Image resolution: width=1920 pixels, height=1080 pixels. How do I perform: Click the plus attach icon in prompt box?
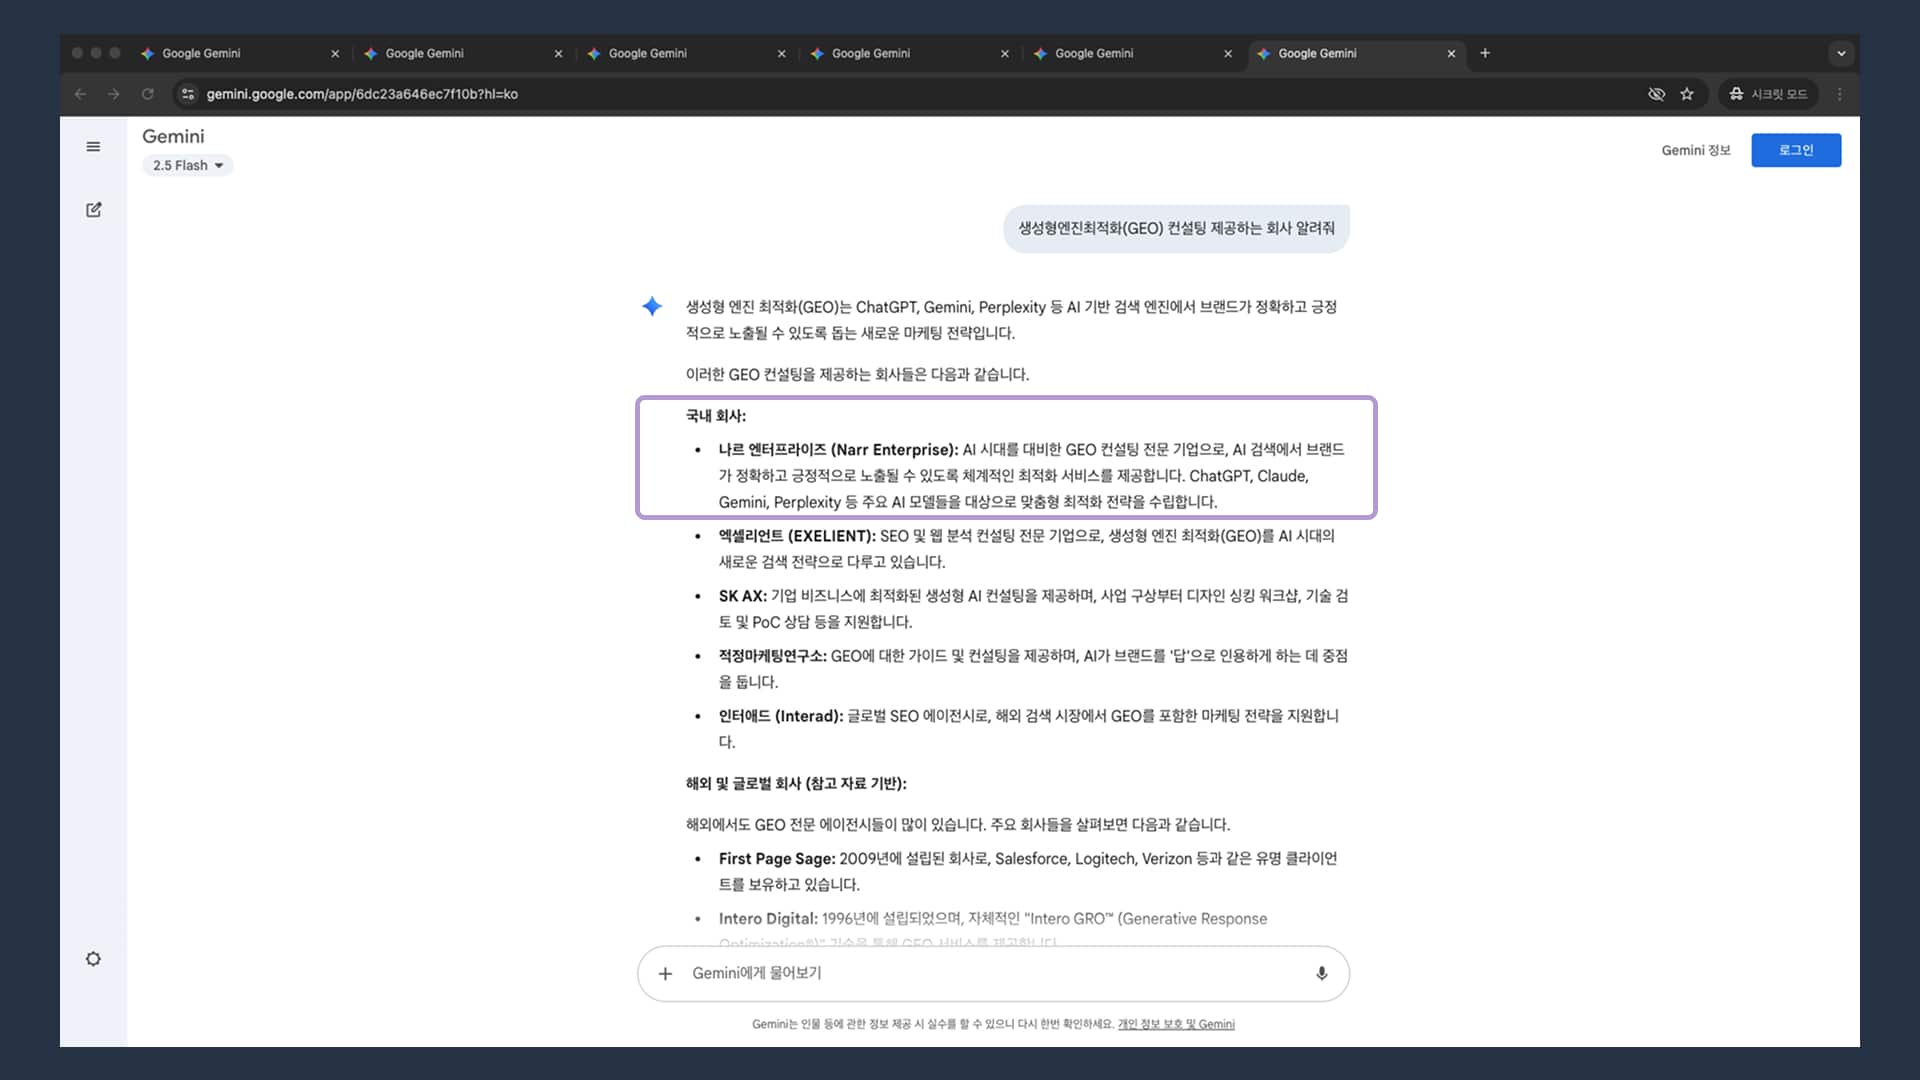pyautogui.click(x=665, y=973)
